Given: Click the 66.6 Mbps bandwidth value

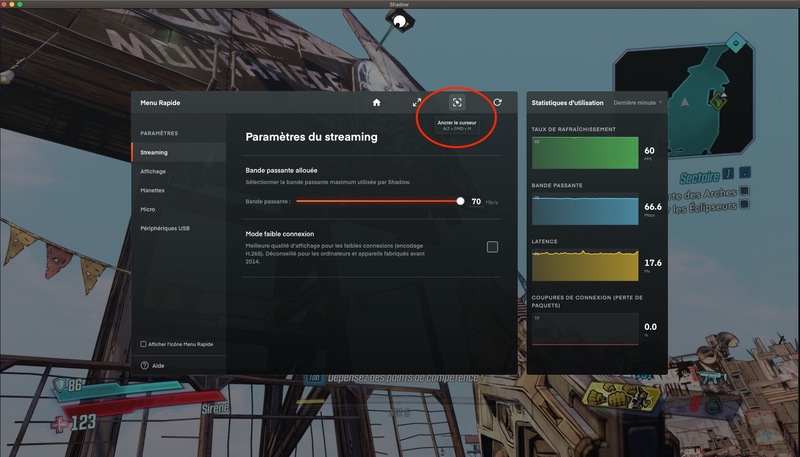Looking at the screenshot, I should point(653,207).
